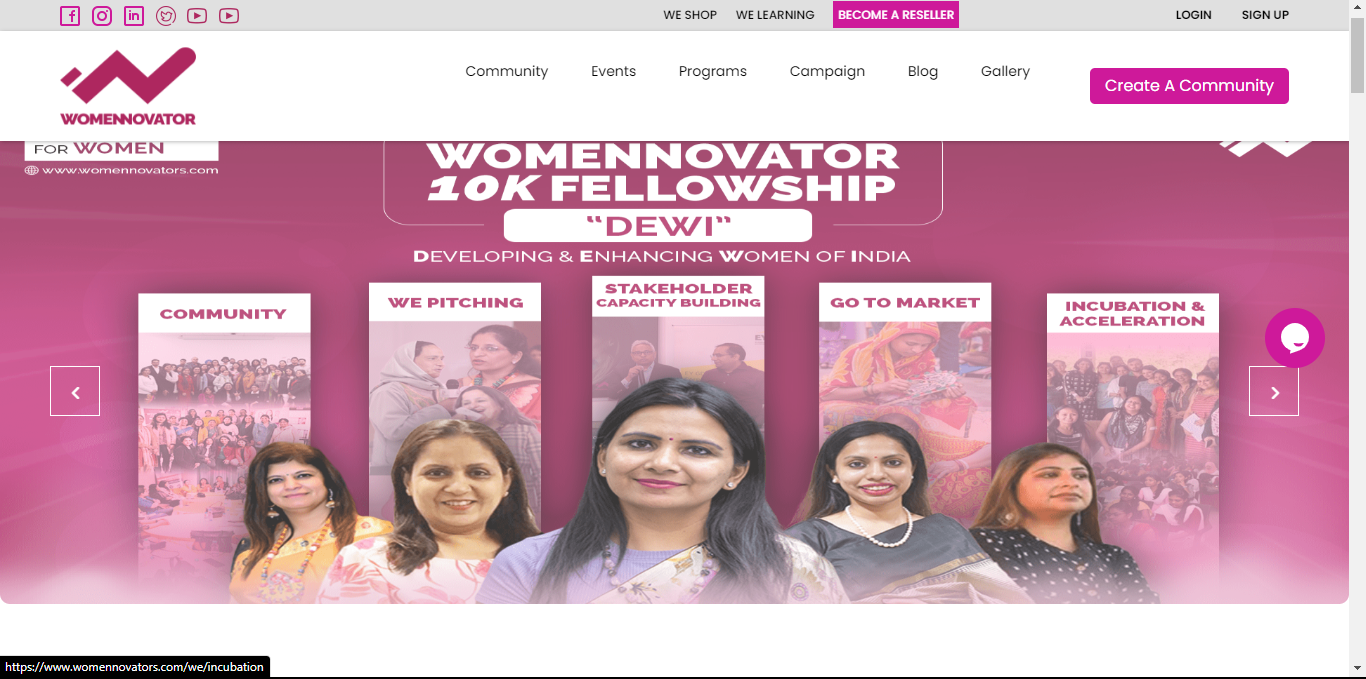Go to previous carousel slide arrow
This screenshot has height=679, width=1366.
(75, 391)
